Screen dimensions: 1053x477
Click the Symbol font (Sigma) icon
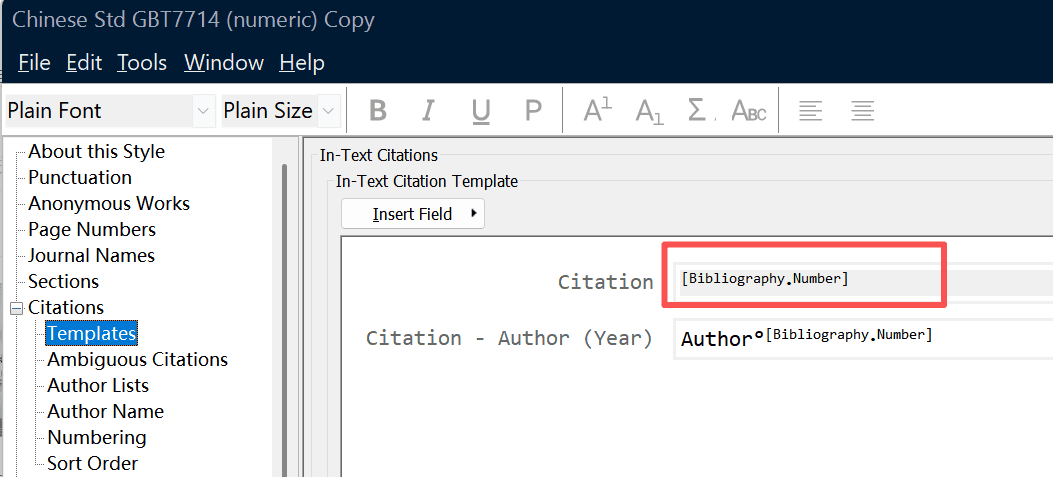pyautogui.click(x=700, y=110)
